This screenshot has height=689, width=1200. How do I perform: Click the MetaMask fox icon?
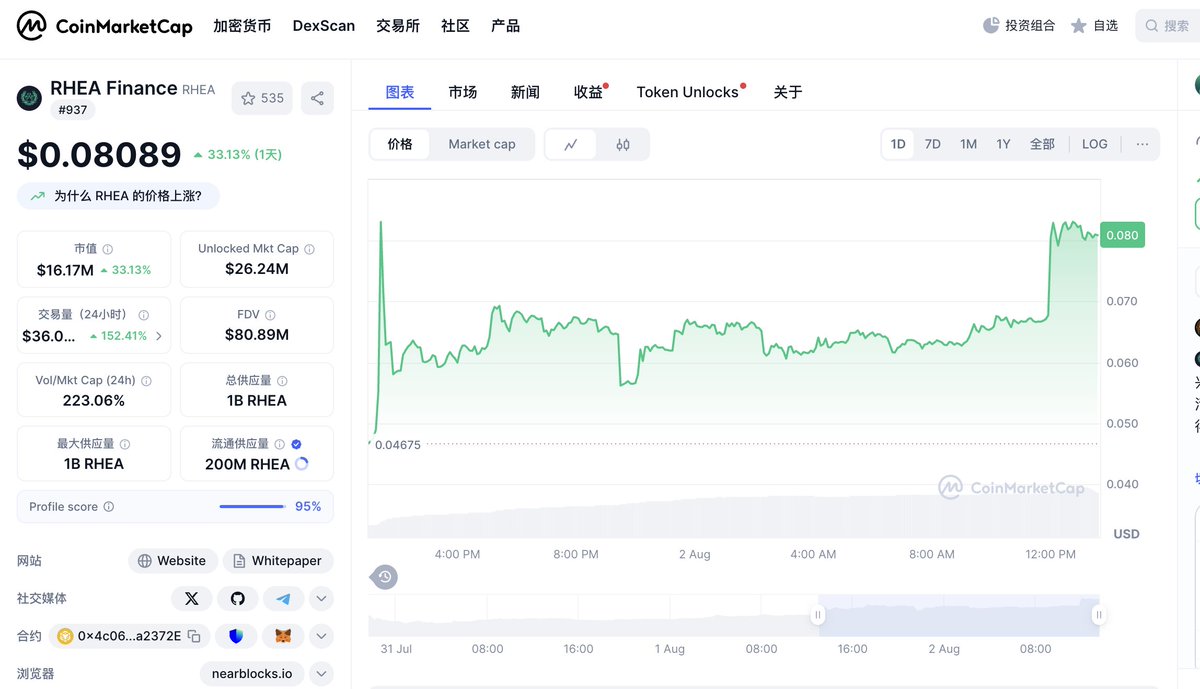[283, 636]
